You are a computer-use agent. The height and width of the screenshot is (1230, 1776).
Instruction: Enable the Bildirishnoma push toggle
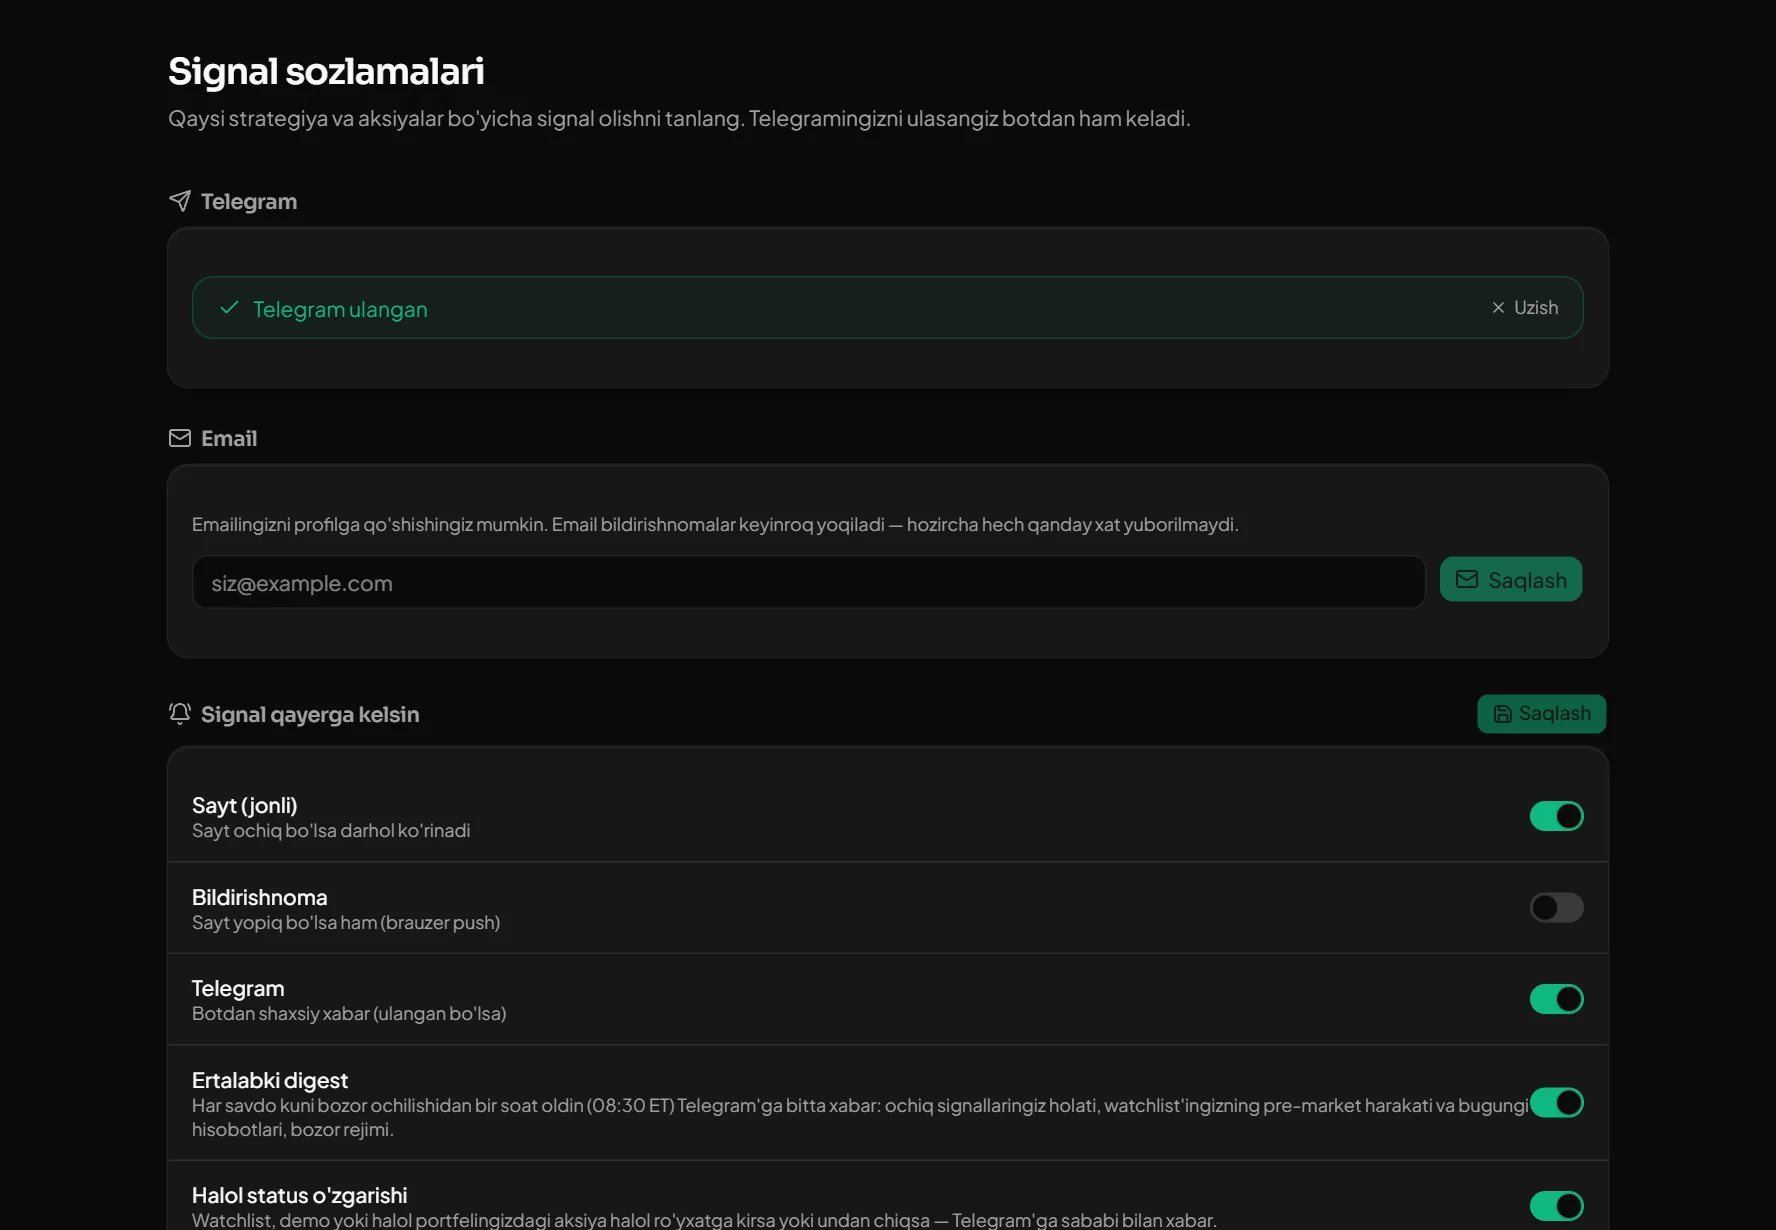(x=1557, y=908)
